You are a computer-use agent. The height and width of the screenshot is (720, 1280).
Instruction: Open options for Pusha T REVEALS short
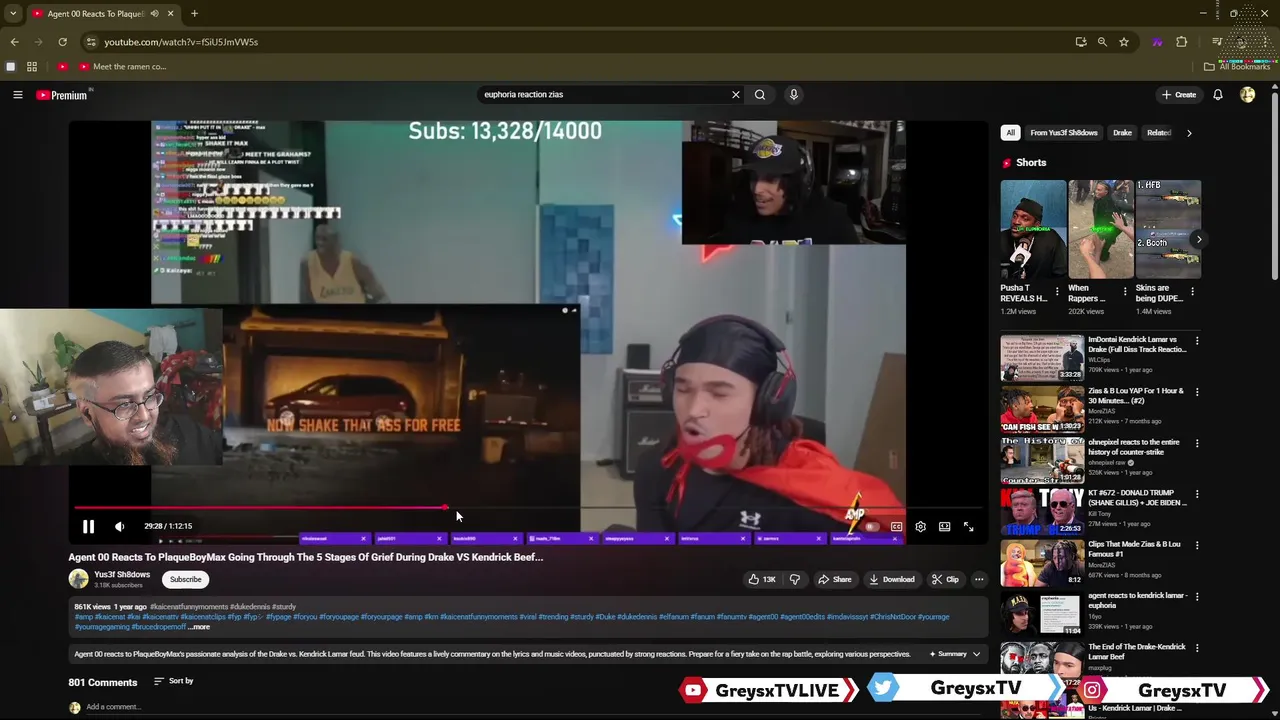[1058, 292]
